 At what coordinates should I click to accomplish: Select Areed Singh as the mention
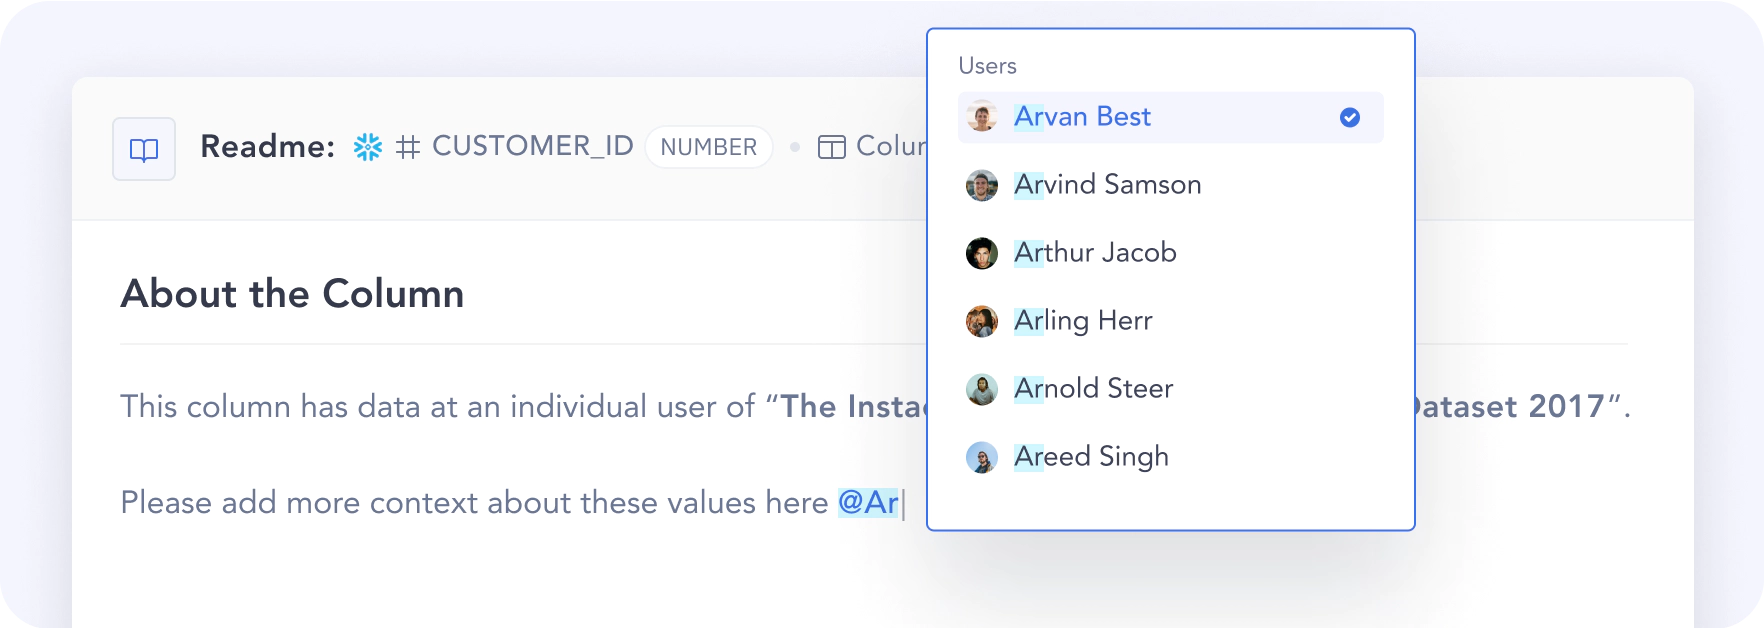pyautogui.click(x=1091, y=457)
